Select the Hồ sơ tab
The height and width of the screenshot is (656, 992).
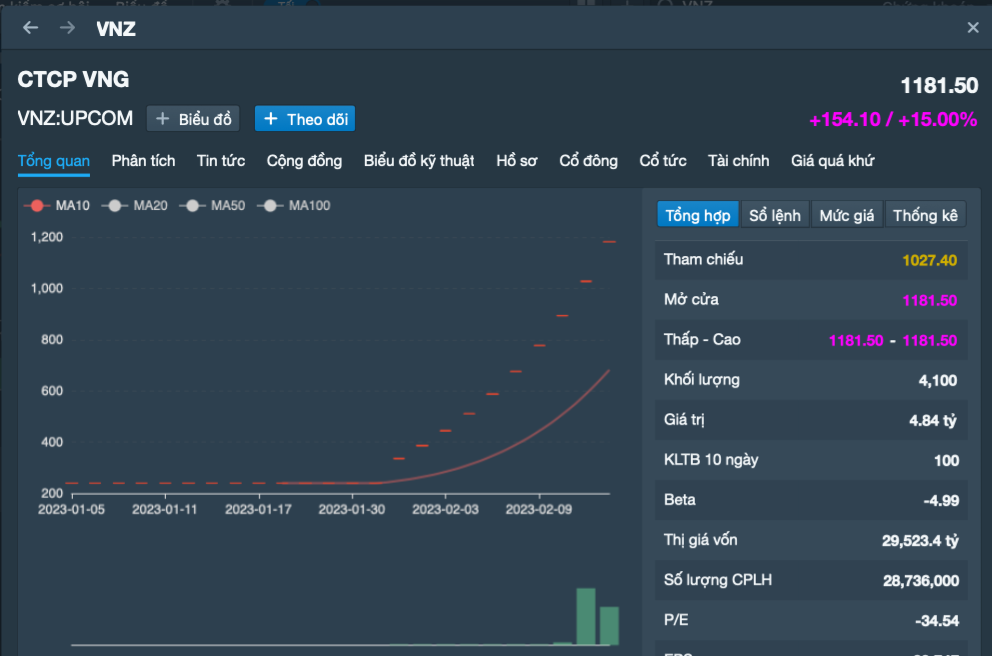click(517, 161)
